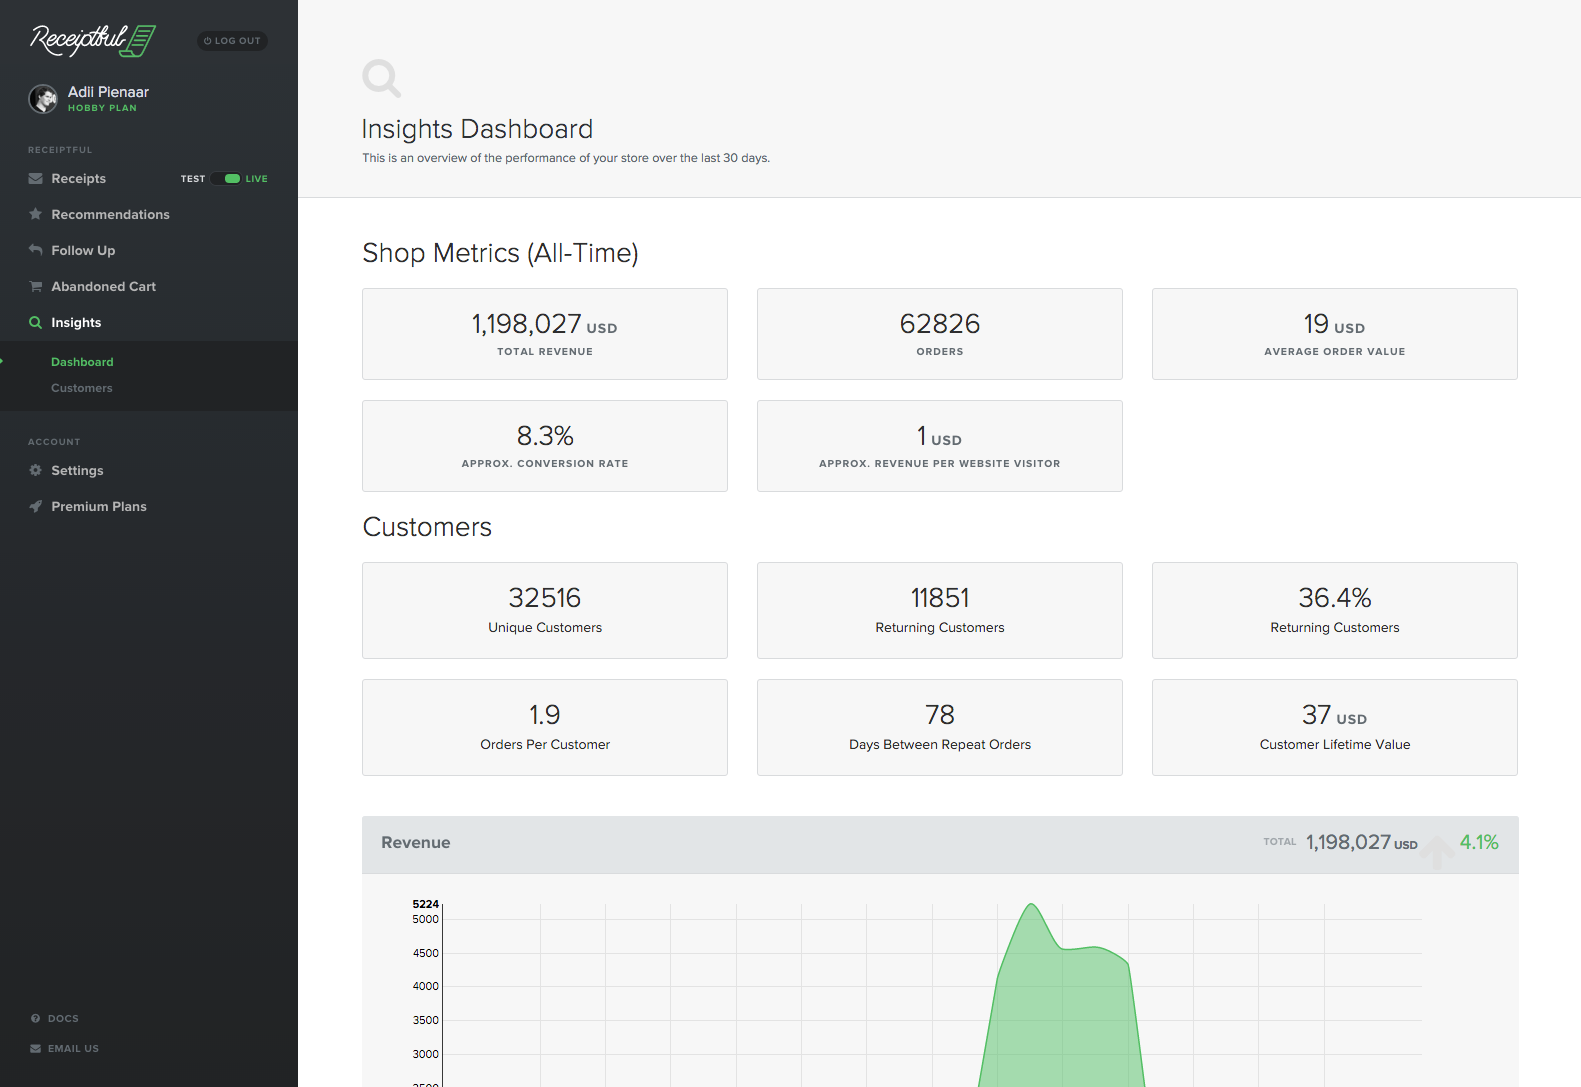
Task: Open the Customers submenu item
Action: click(x=82, y=388)
